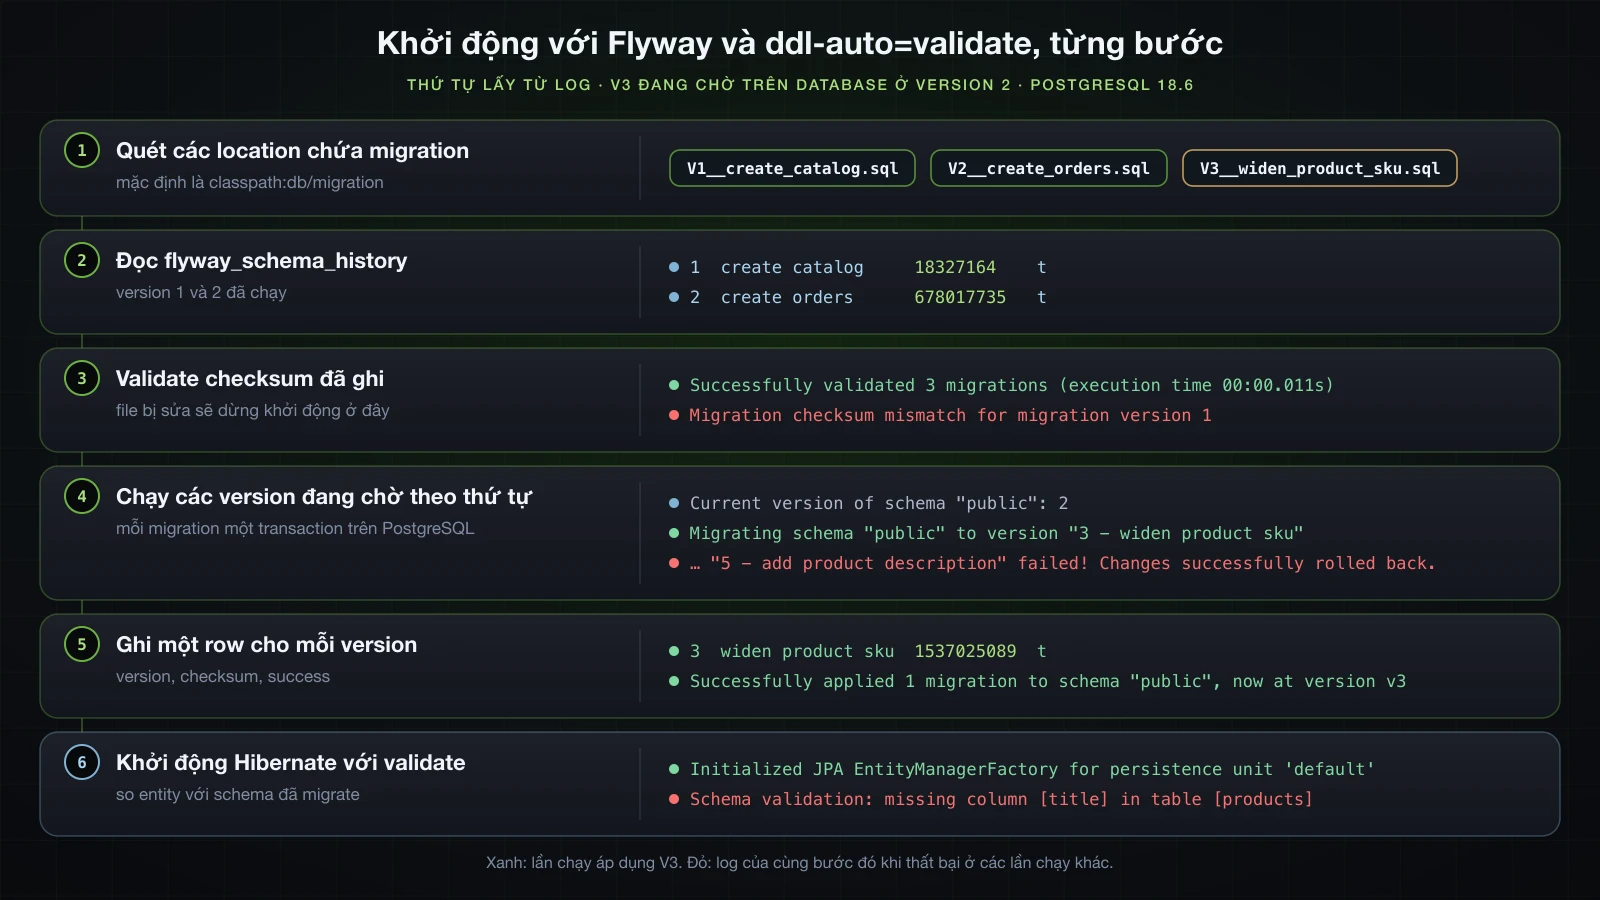Click 'Migrating schema "public" to version' line
The width and height of the screenshot is (1600, 900).
coord(986,533)
